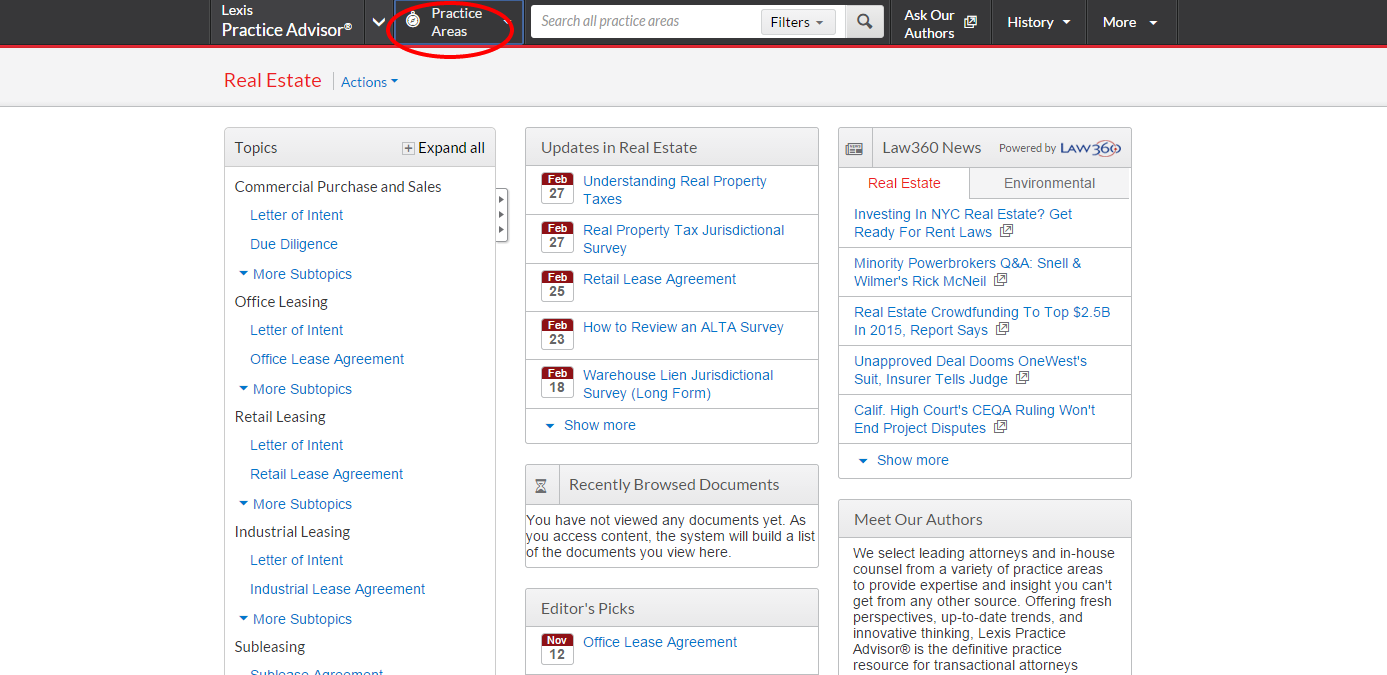Open the Practice Areas compass menu
This screenshot has width=1387, height=675.
[458, 22]
